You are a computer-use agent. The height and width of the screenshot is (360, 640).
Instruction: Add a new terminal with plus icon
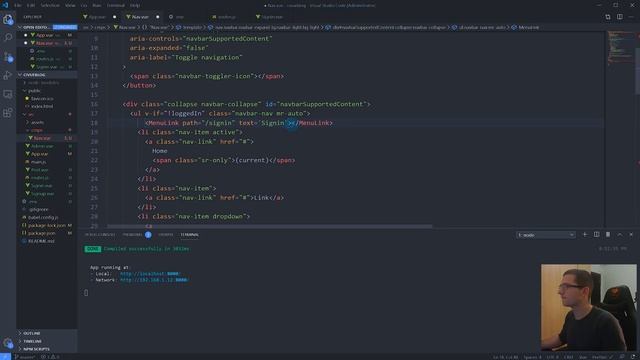584,235
